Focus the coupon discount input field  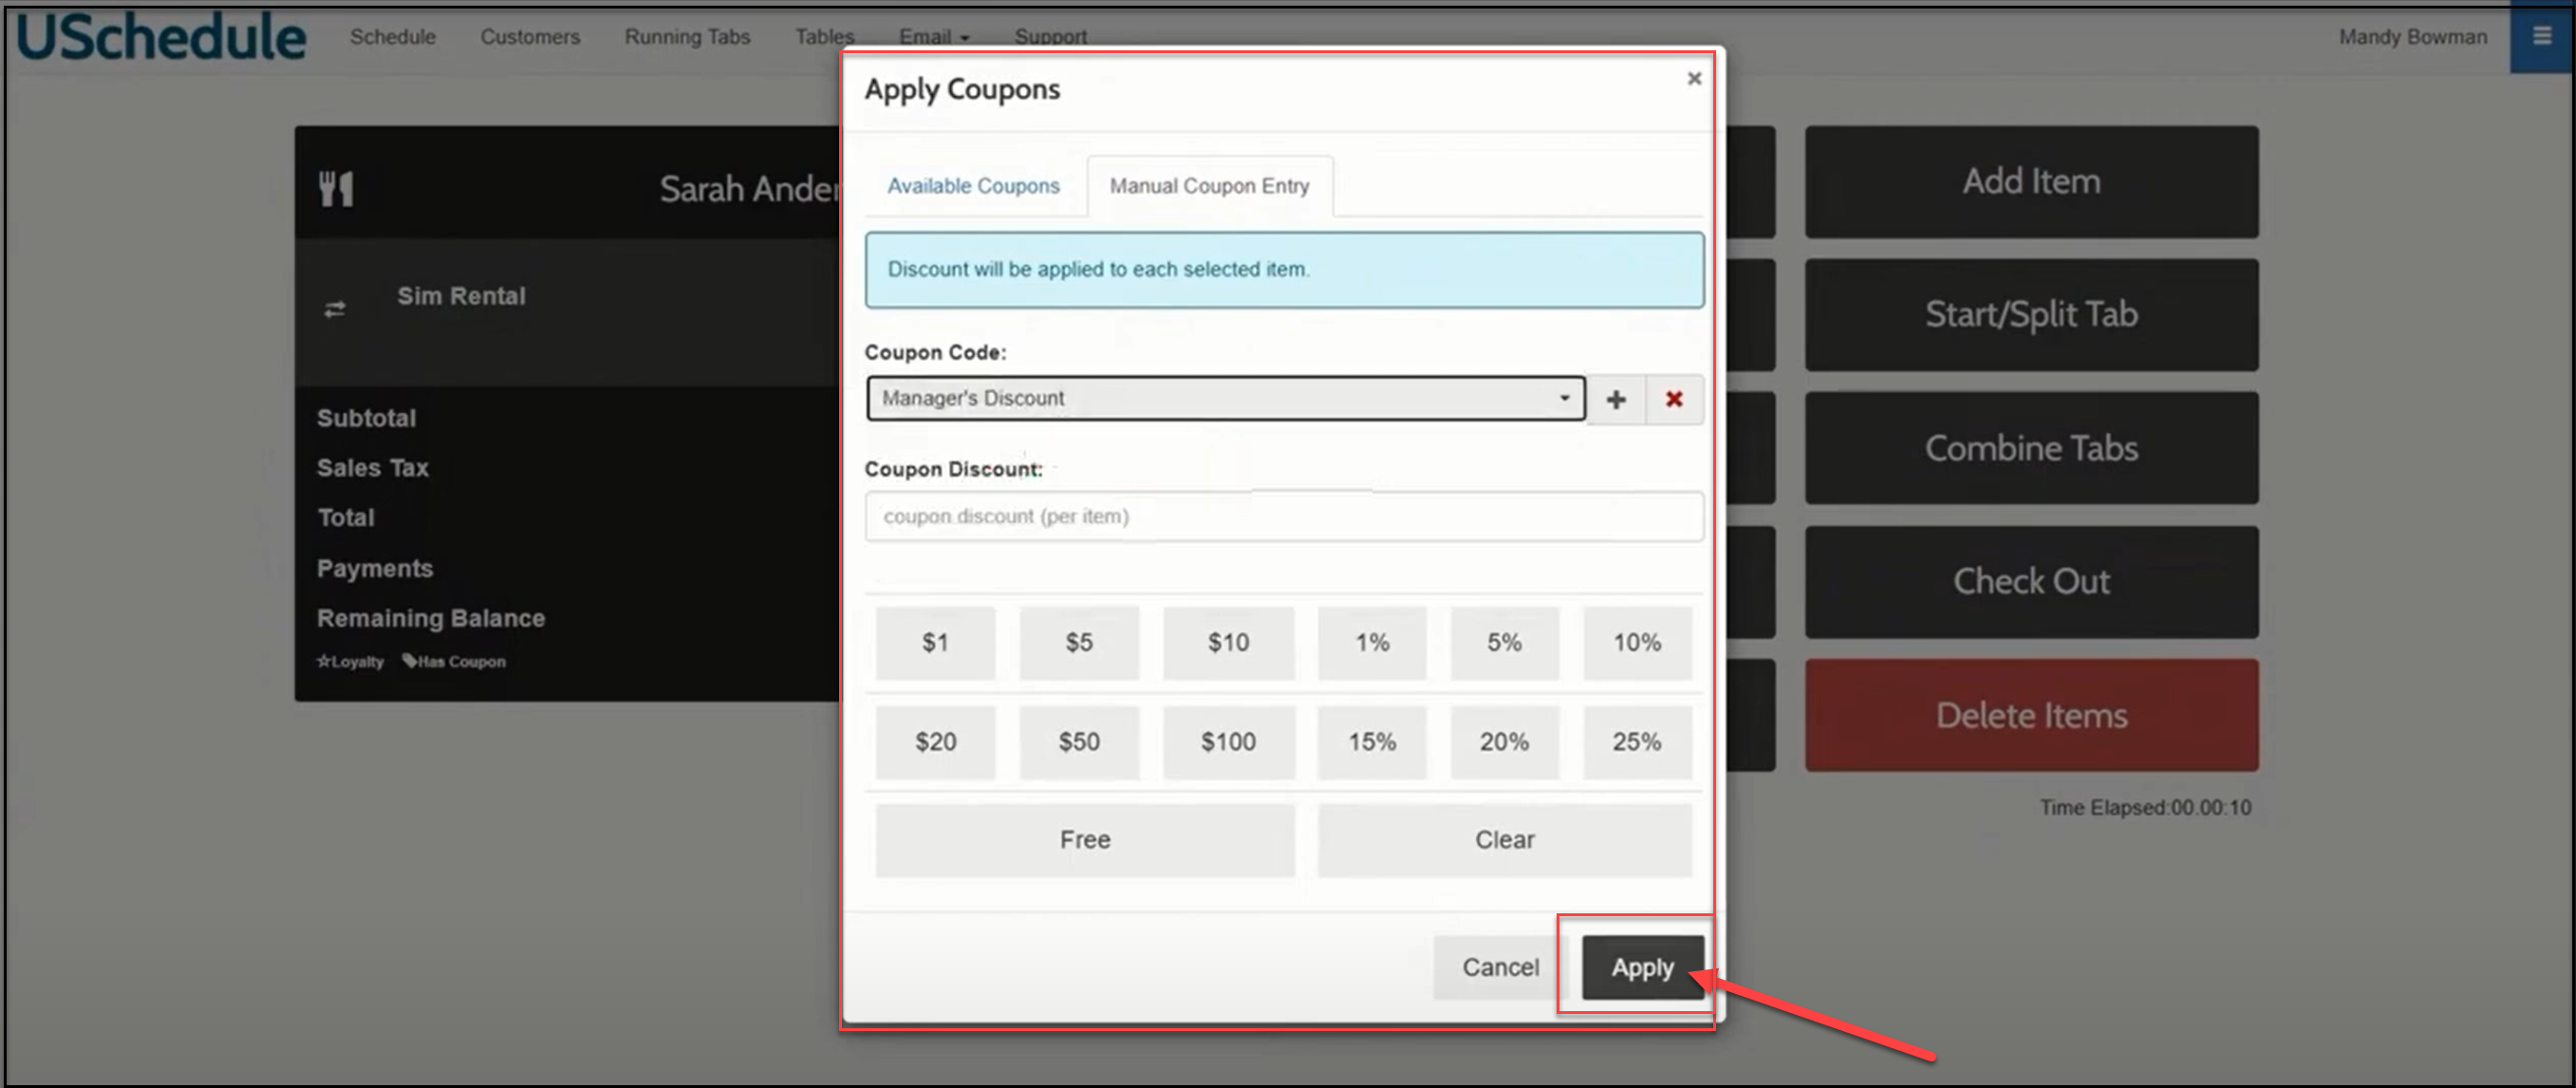(x=1283, y=516)
